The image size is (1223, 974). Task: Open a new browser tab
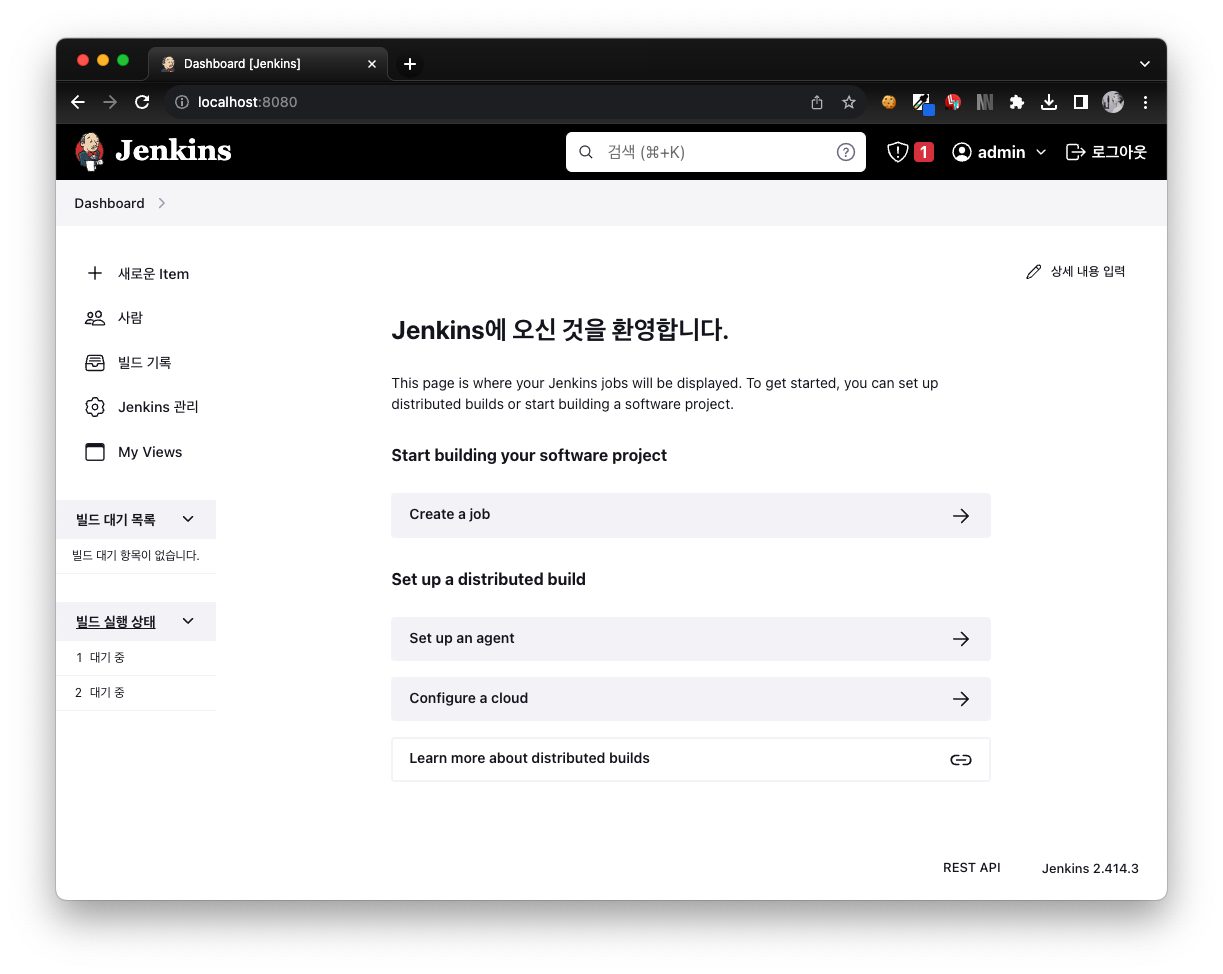pyautogui.click(x=409, y=64)
